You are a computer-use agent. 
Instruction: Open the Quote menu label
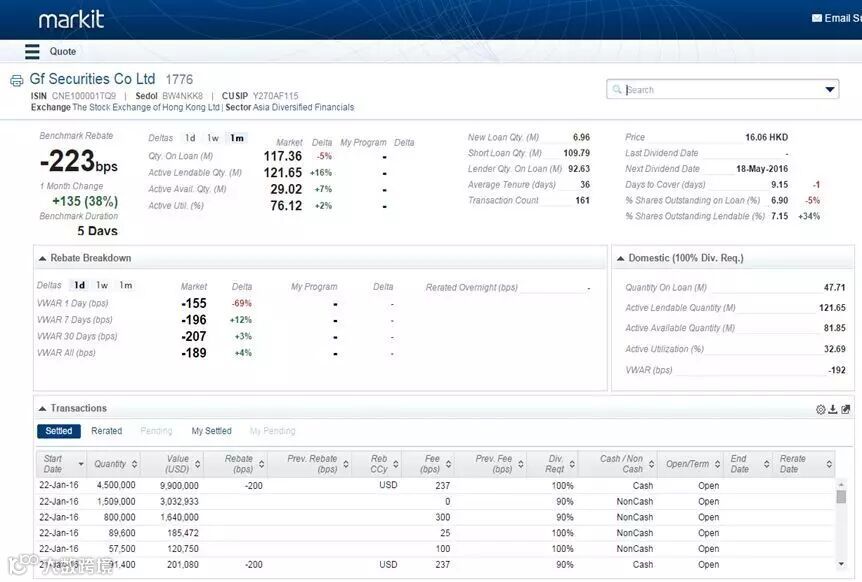pos(63,52)
